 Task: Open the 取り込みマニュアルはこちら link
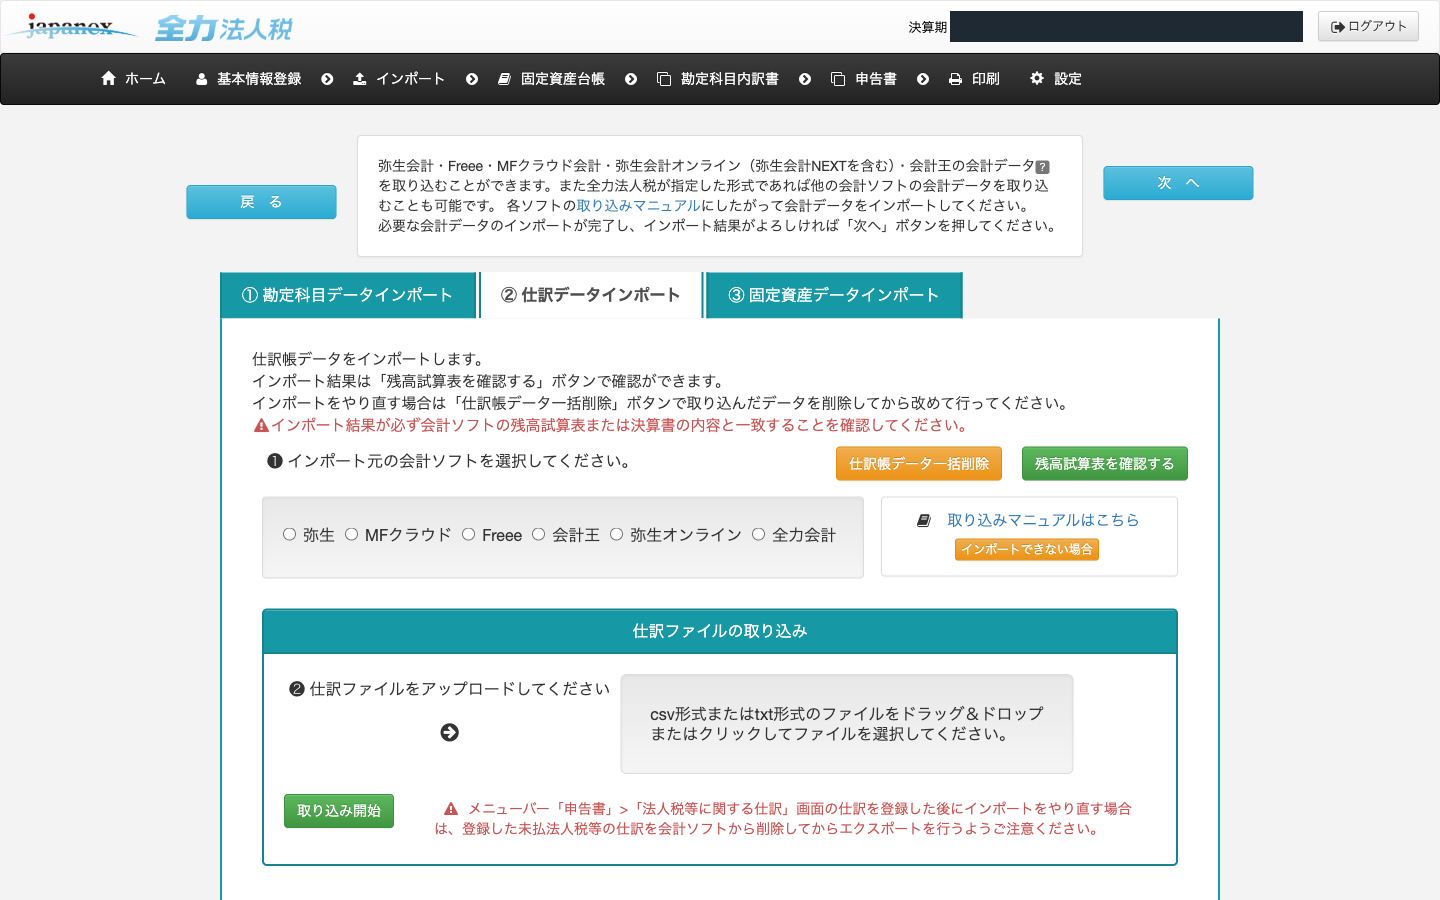coord(1043,520)
